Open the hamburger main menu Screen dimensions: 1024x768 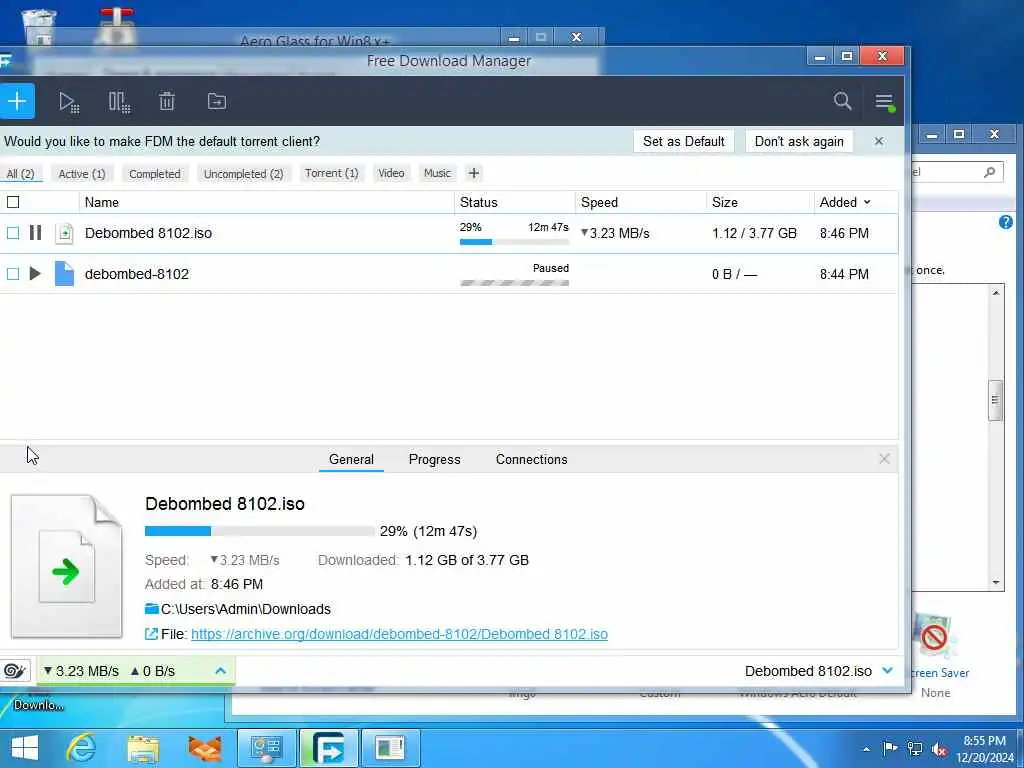884,101
